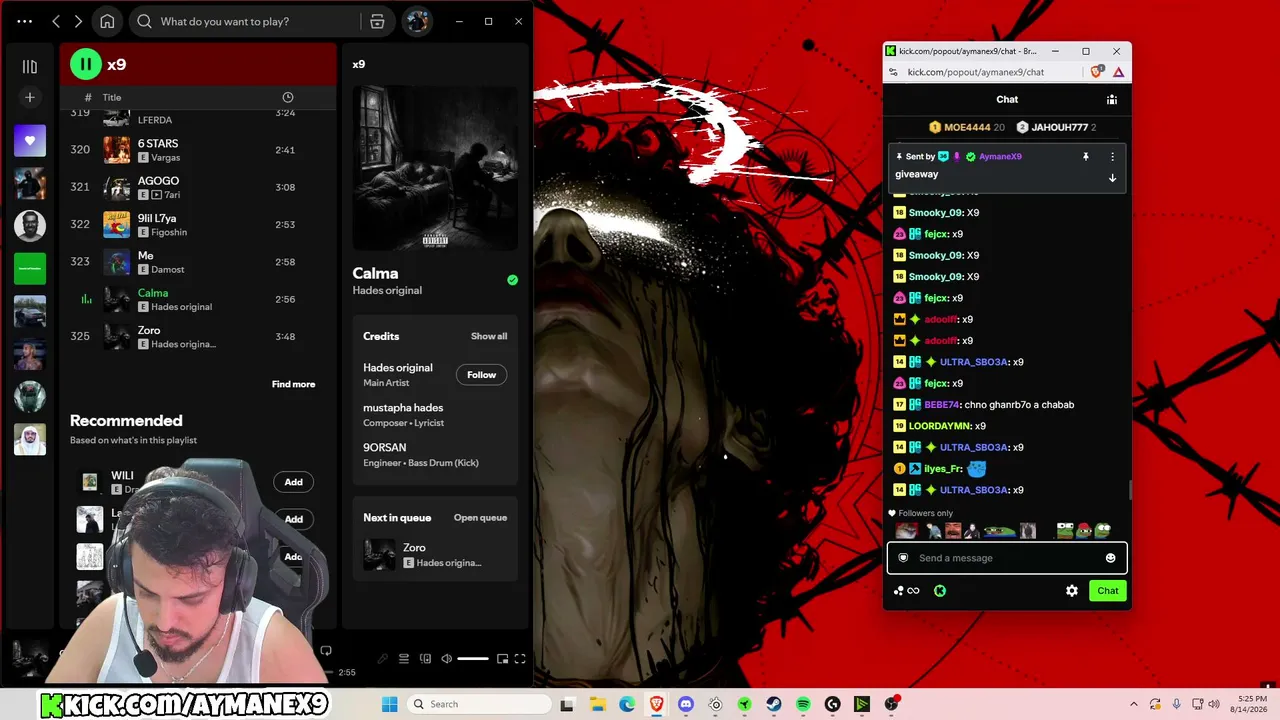Image resolution: width=1280 pixels, height=720 pixels.
Task: Open the pinned message three-dot options
Action: (1112, 156)
